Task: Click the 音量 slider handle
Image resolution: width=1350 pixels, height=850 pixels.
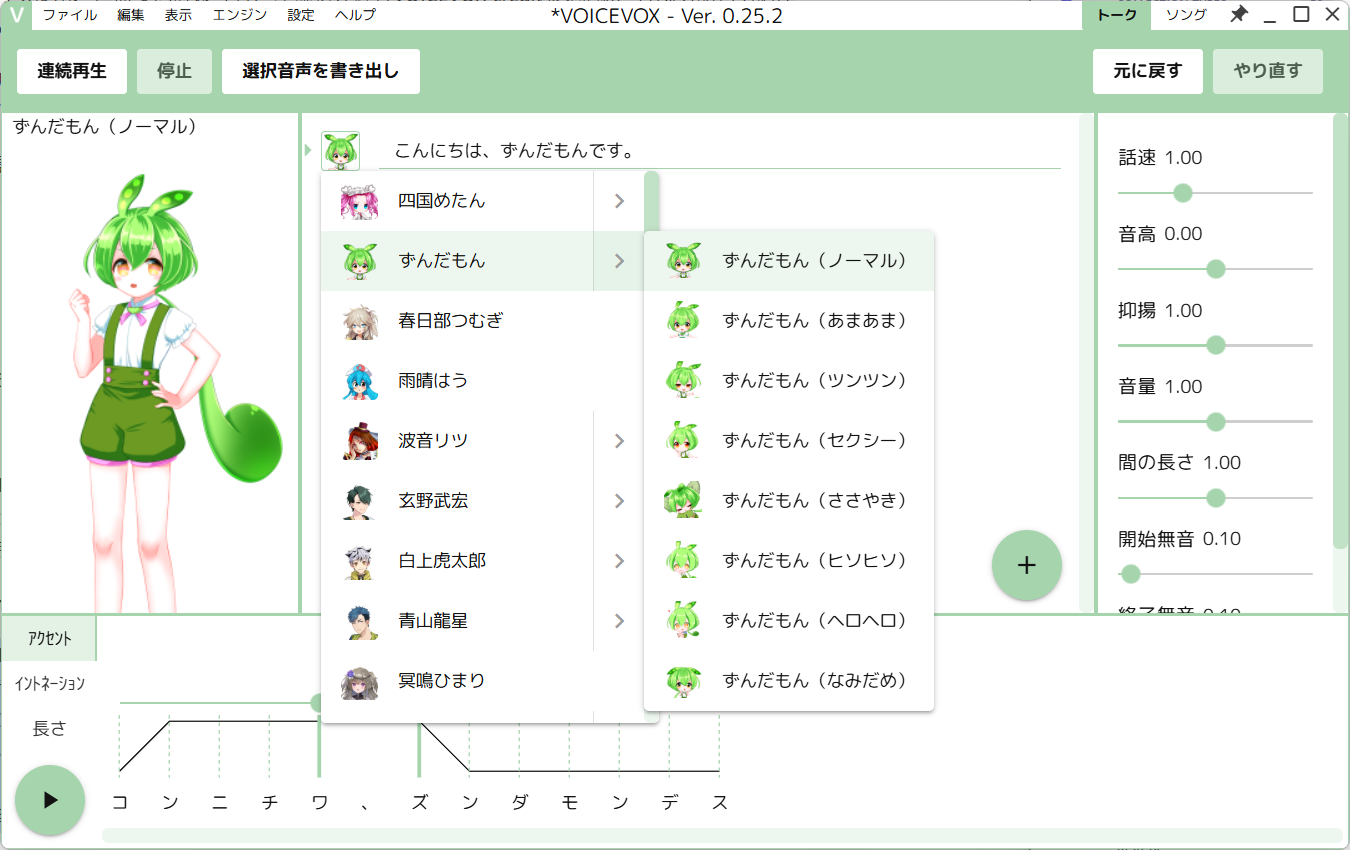Action: 1216,422
